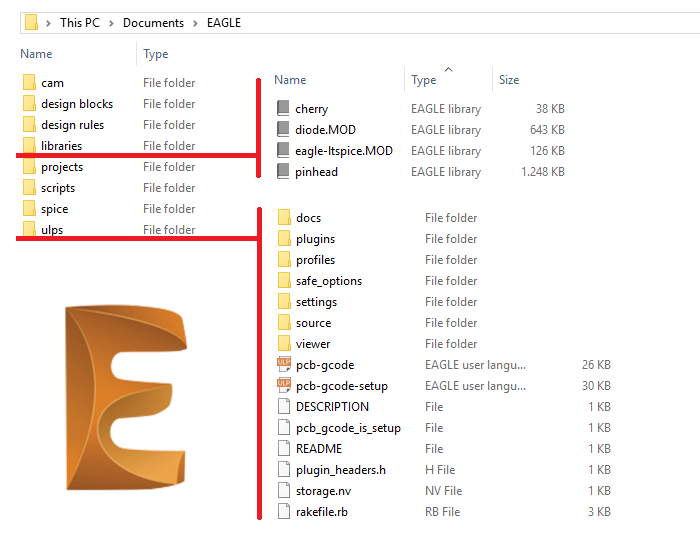Click the safe_options folder icon
700x550 pixels.
click(x=284, y=280)
